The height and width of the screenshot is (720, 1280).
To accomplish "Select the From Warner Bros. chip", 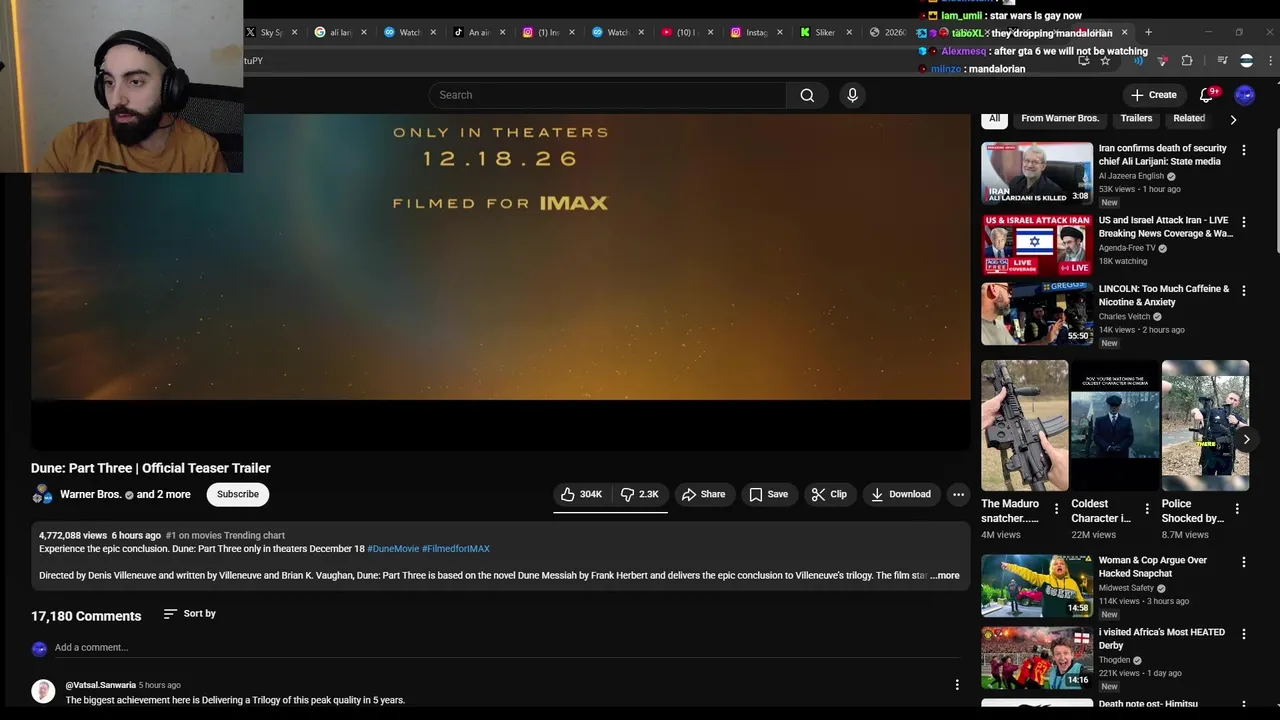I will pyautogui.click(x=1060, y=118).
